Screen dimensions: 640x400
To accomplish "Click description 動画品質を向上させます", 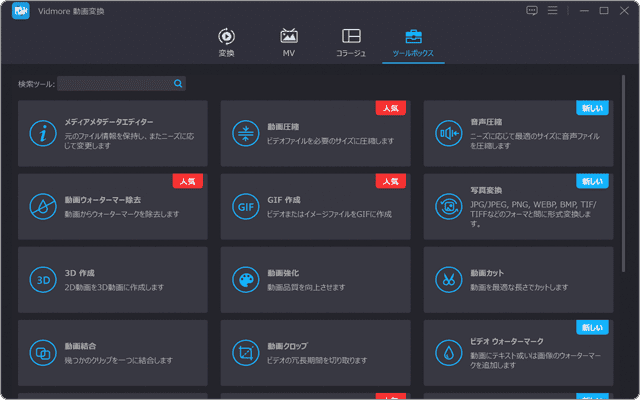I will (x=306, y=287).
